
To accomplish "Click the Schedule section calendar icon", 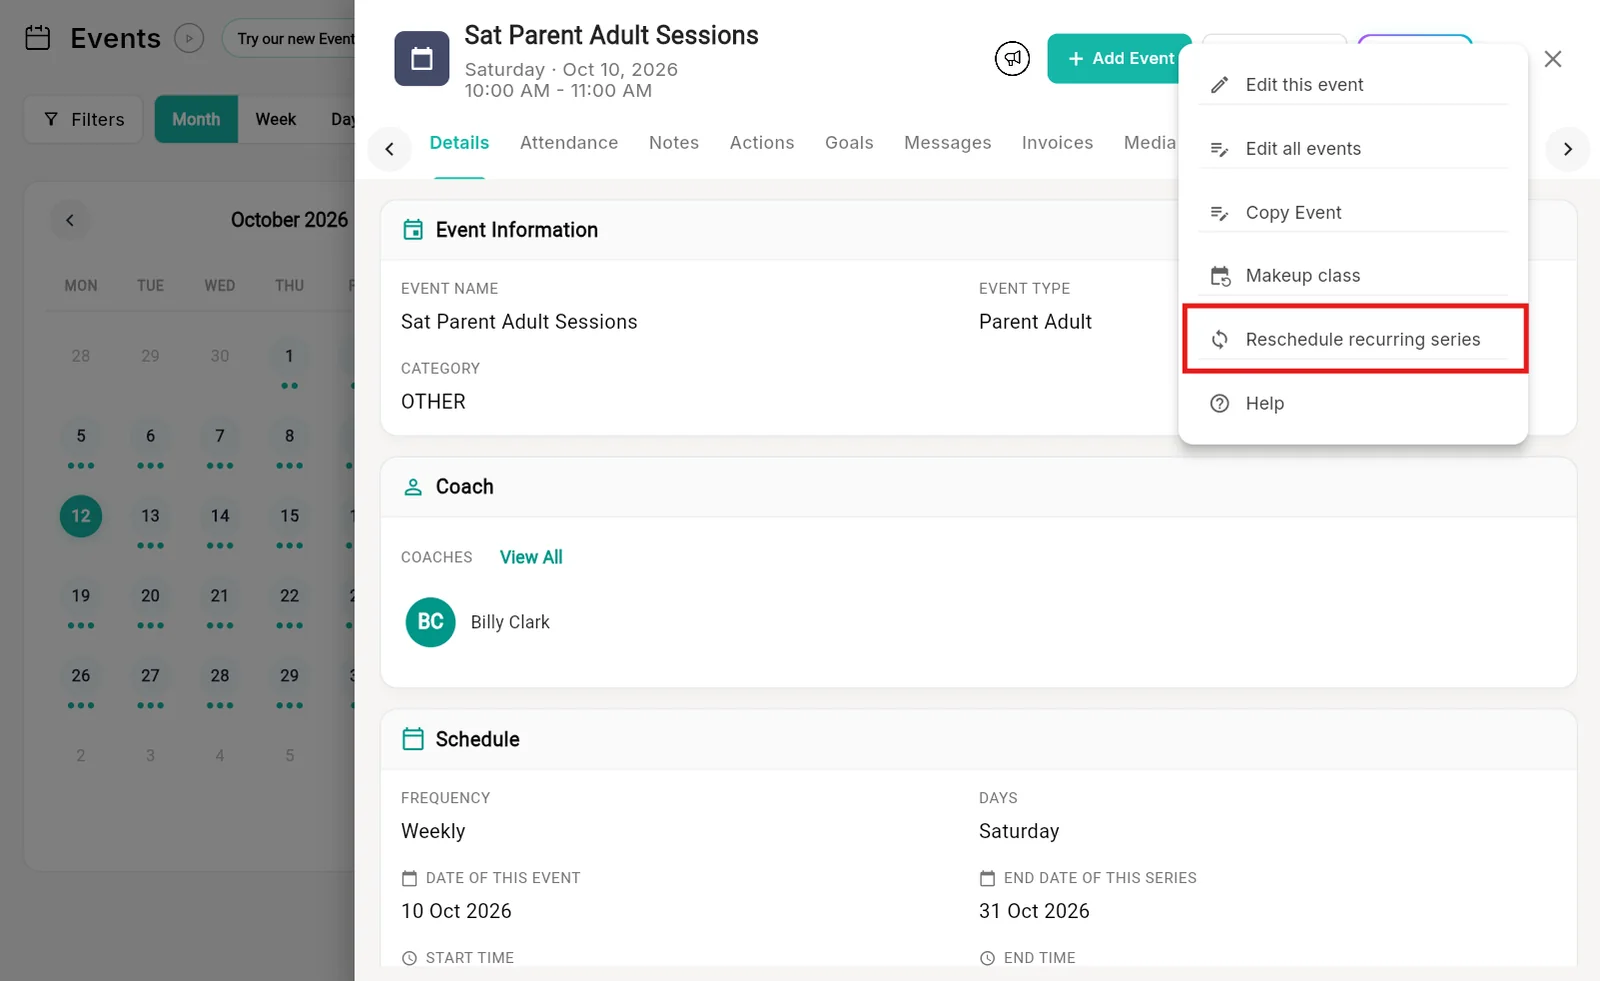I will 413,739.
